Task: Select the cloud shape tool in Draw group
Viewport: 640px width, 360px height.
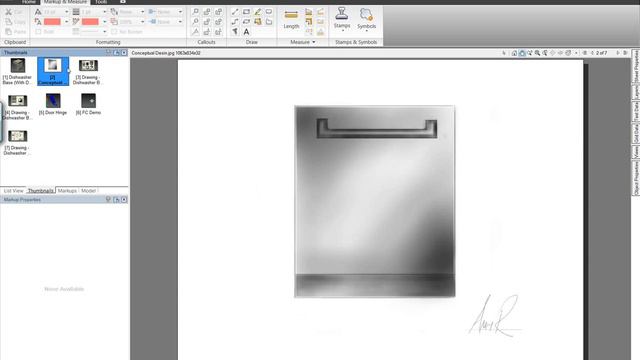Action: coord(269,12)
